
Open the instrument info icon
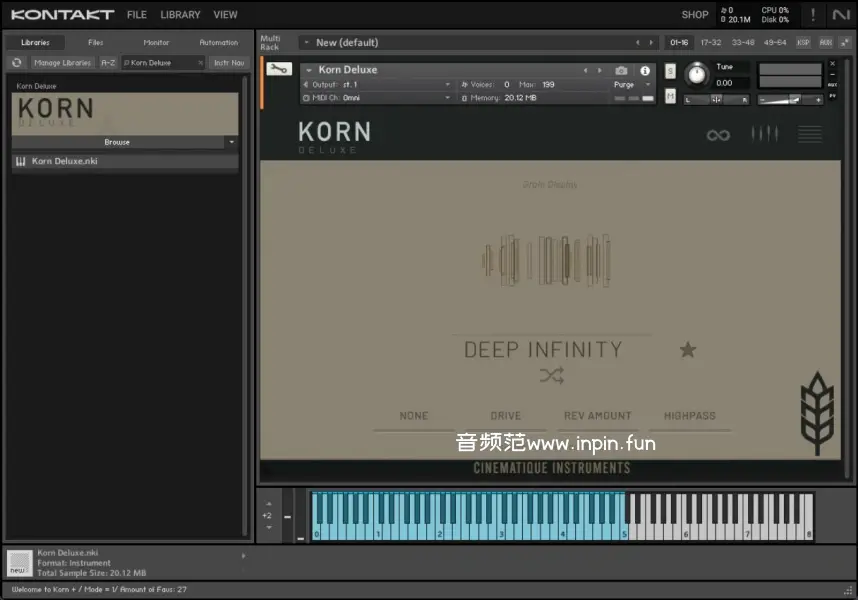[x=645, y=71]
